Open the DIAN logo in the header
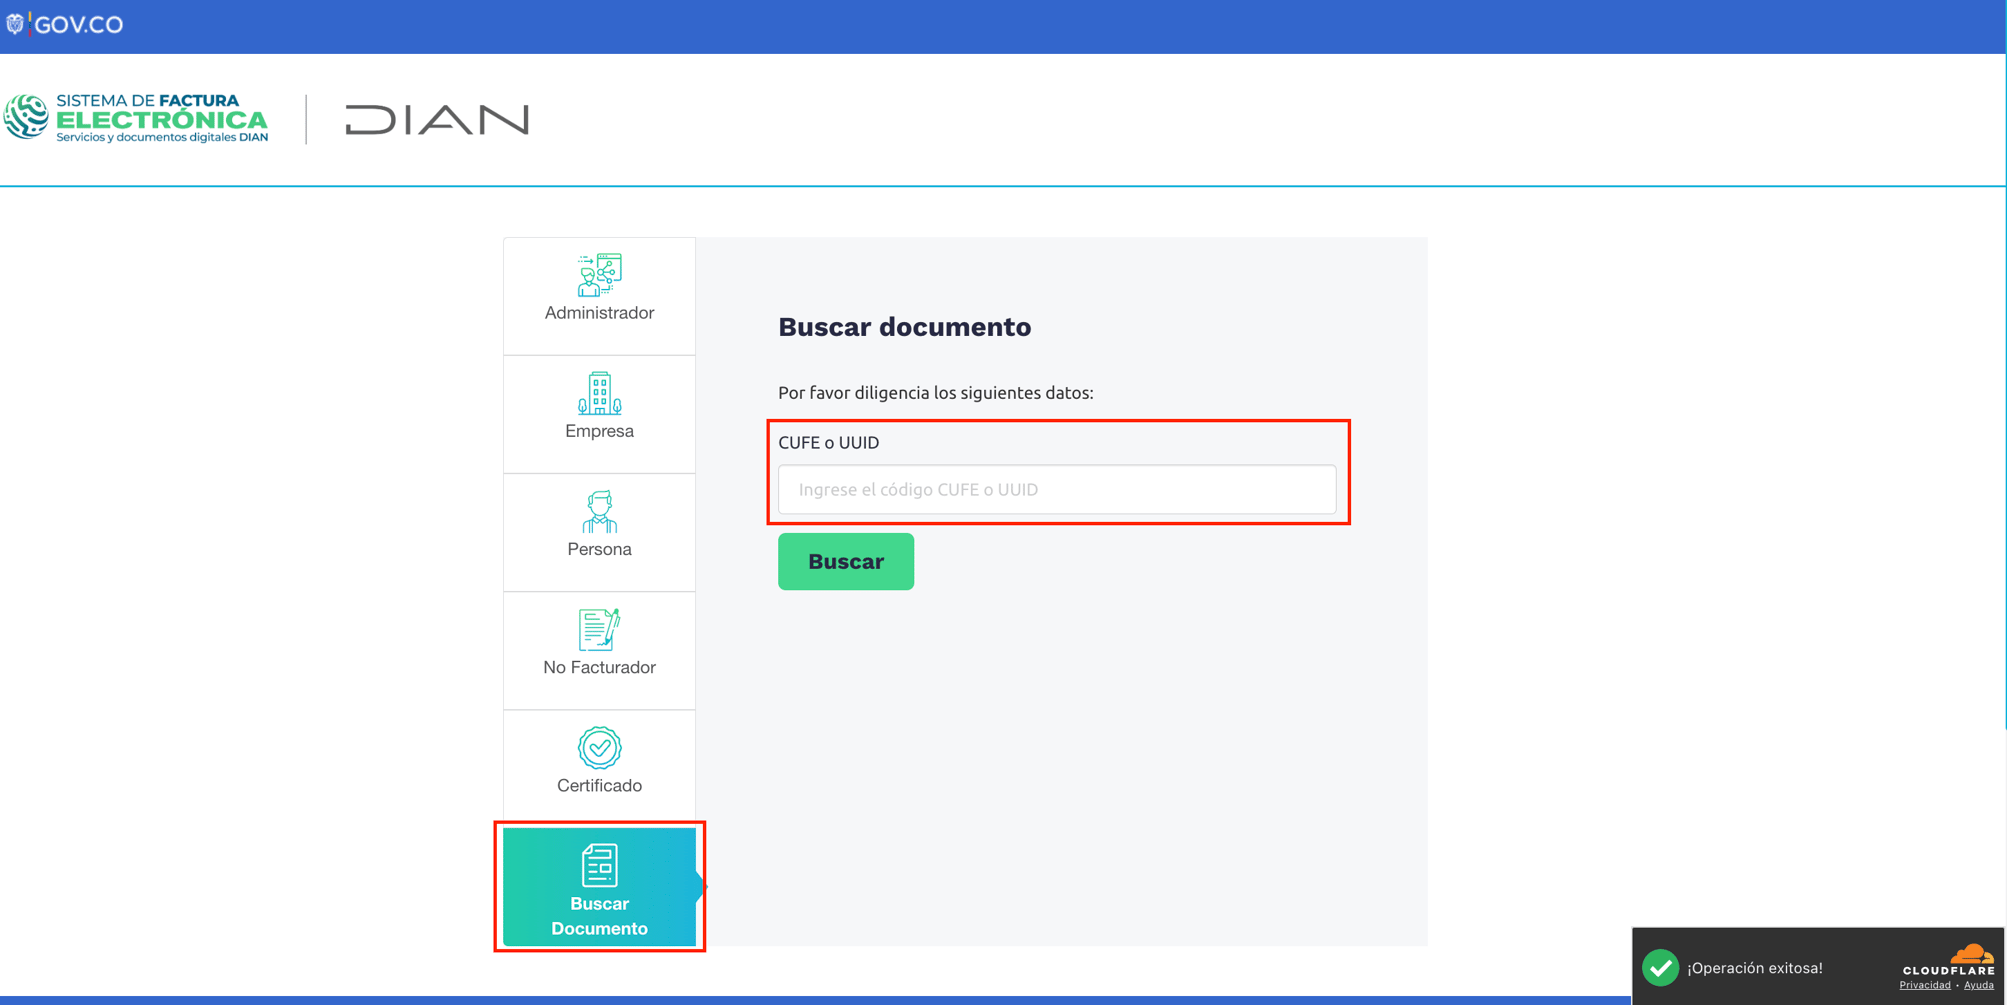 tap(437, 120)
